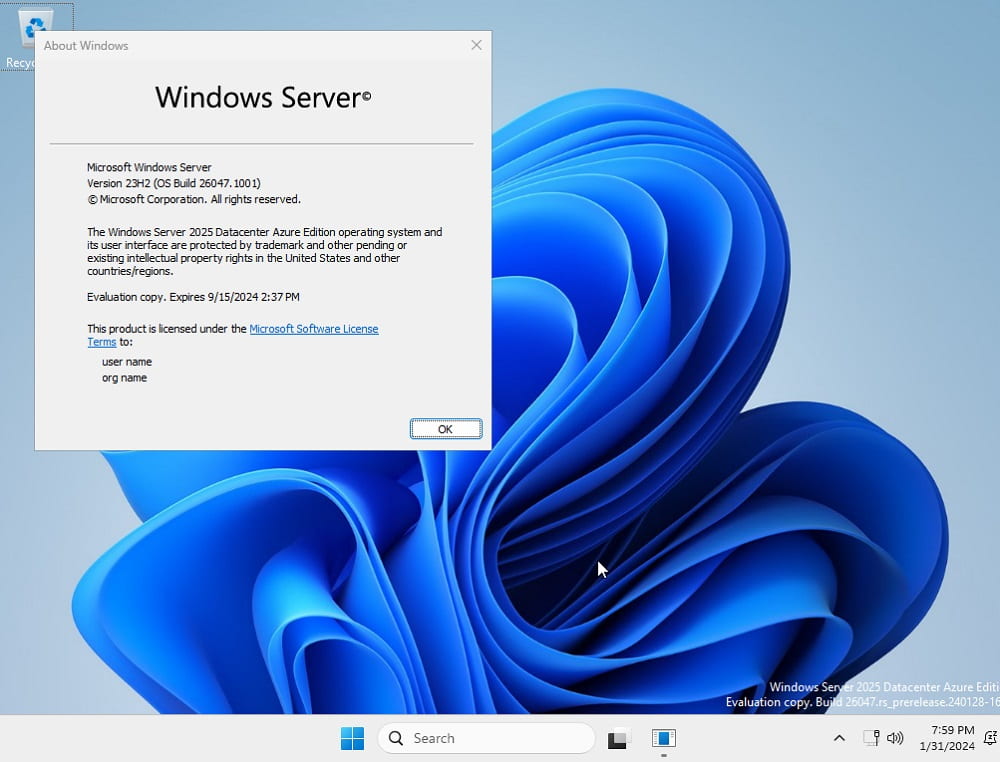The height and width of the screenshot is (762, 1000).
Task: Click the Windows logo on the Start button
Action: (x=352, y=738)
